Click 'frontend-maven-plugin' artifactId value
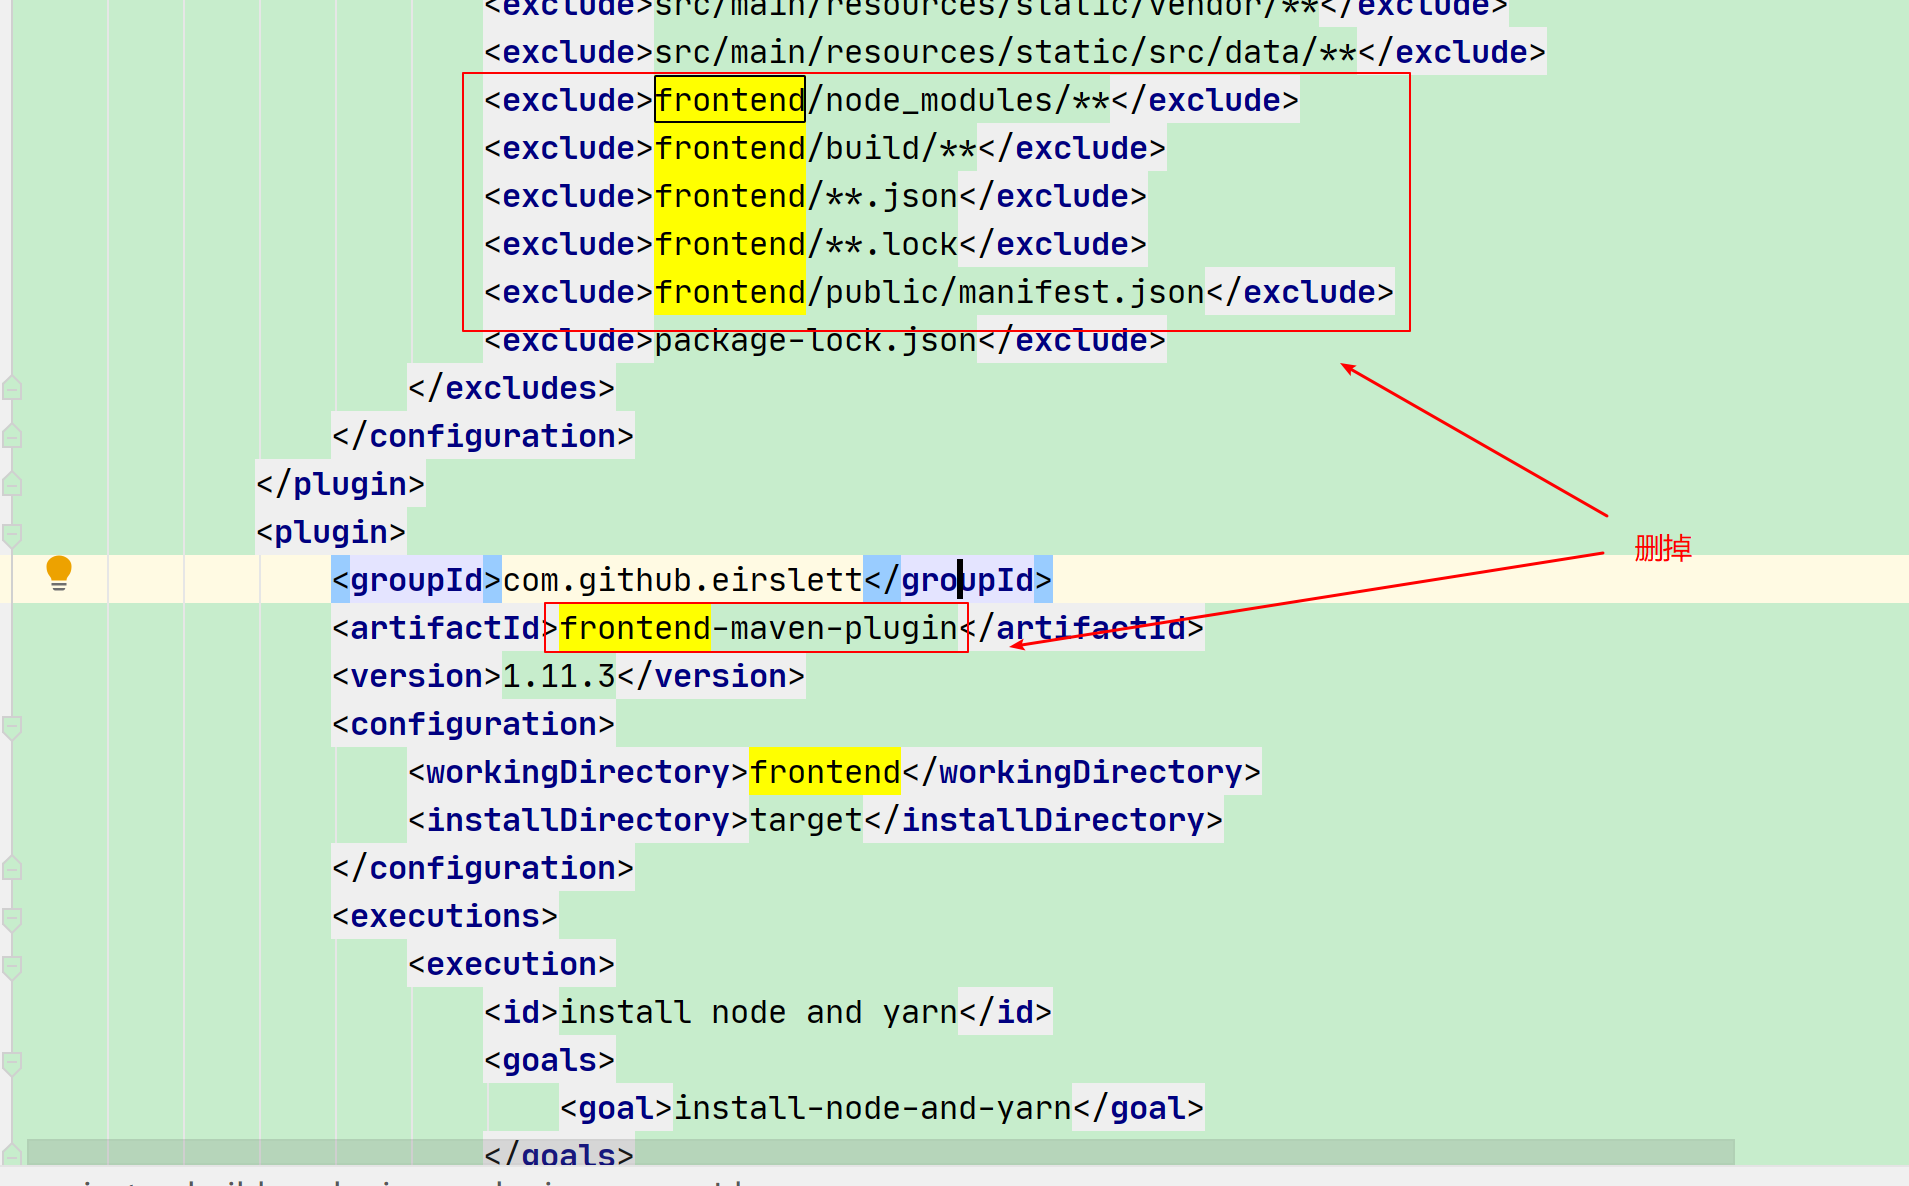The height and width of the screenshot is (1186, 1909). click(x=758, y=628)
